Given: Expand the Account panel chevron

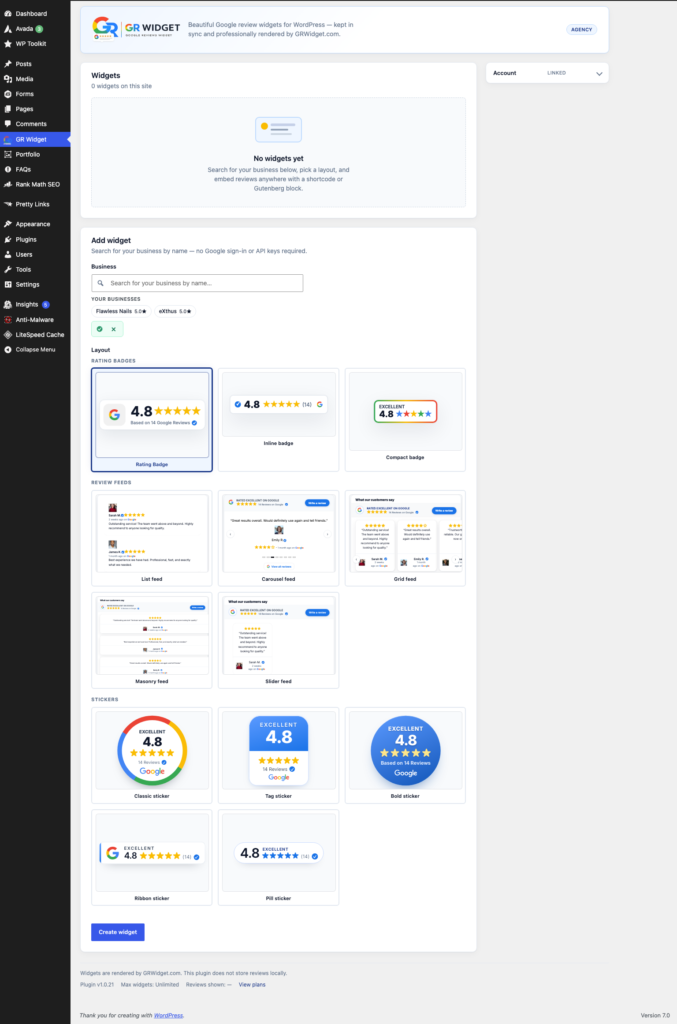Looking at the screenshot, I should click(x=599, y=74).
